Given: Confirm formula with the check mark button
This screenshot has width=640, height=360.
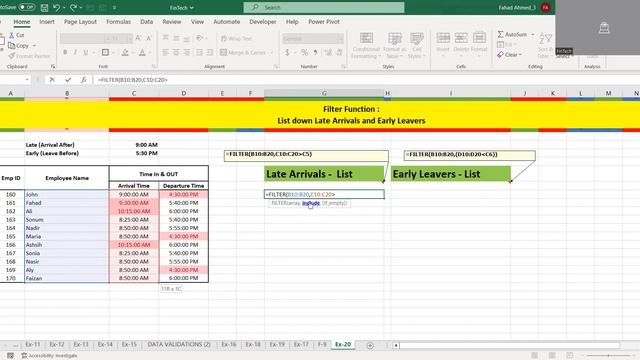Looking at the screenshot, I should click(x=68, y=80).
